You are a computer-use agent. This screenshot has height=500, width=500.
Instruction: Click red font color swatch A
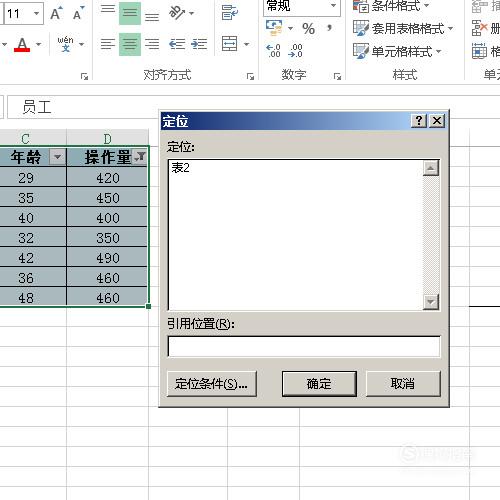(x=22, y=44)
